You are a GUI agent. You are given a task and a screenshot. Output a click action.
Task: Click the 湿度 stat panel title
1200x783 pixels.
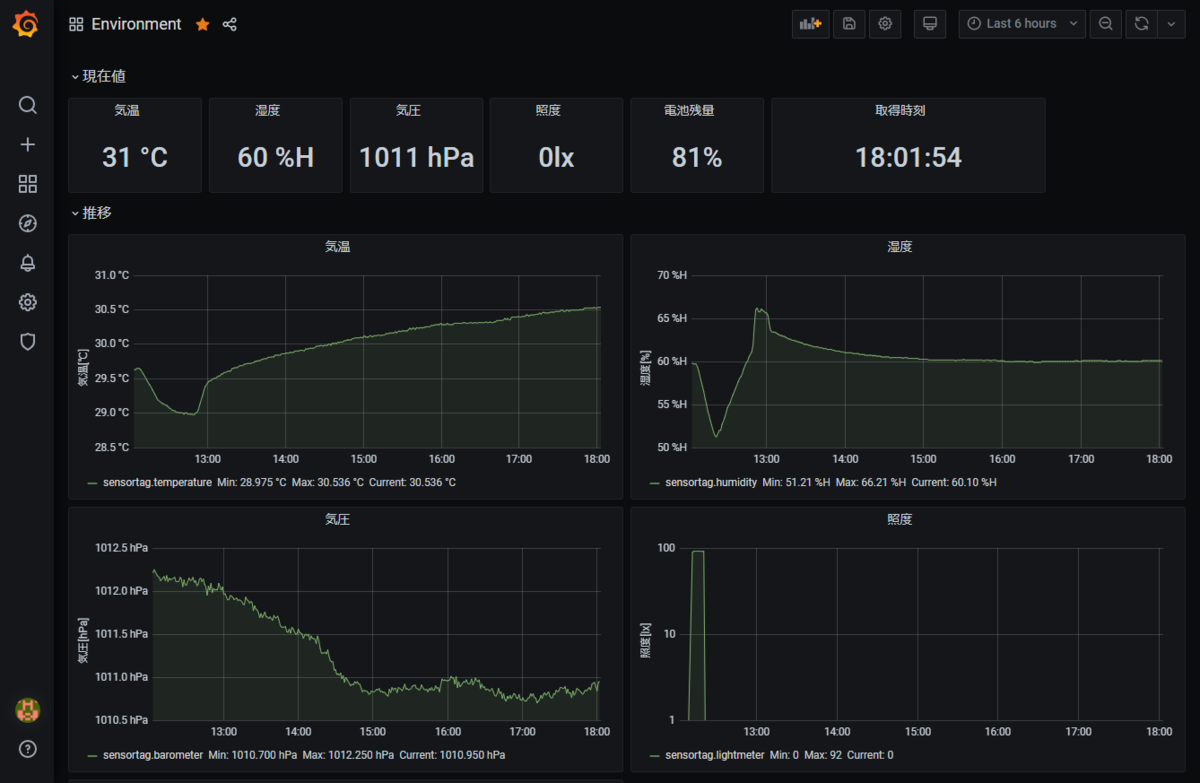pyautogui.click(x=268, y=111)
